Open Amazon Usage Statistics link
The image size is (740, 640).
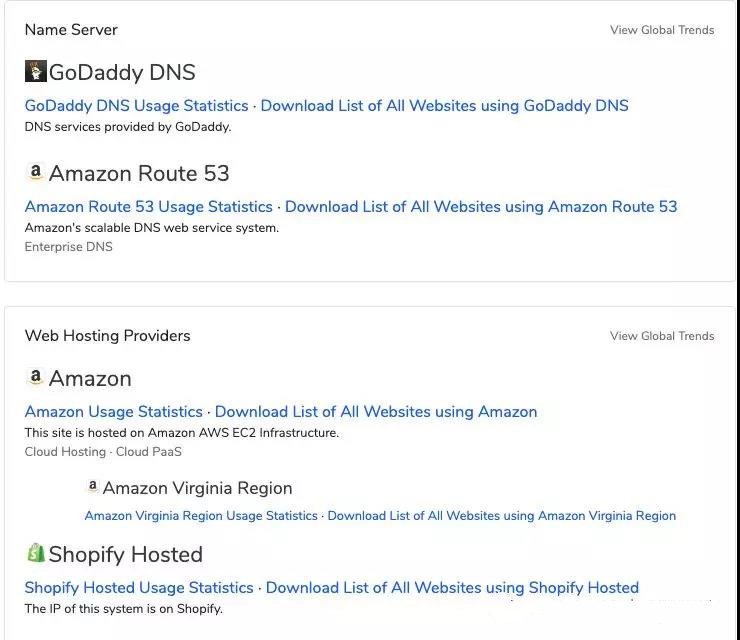click(114, 412)
